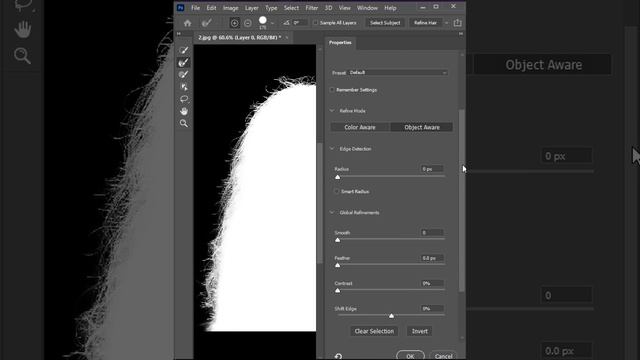640x360 pixels.
Task: Select the Refine Edge Brush tool
Action: click(184, 62)
